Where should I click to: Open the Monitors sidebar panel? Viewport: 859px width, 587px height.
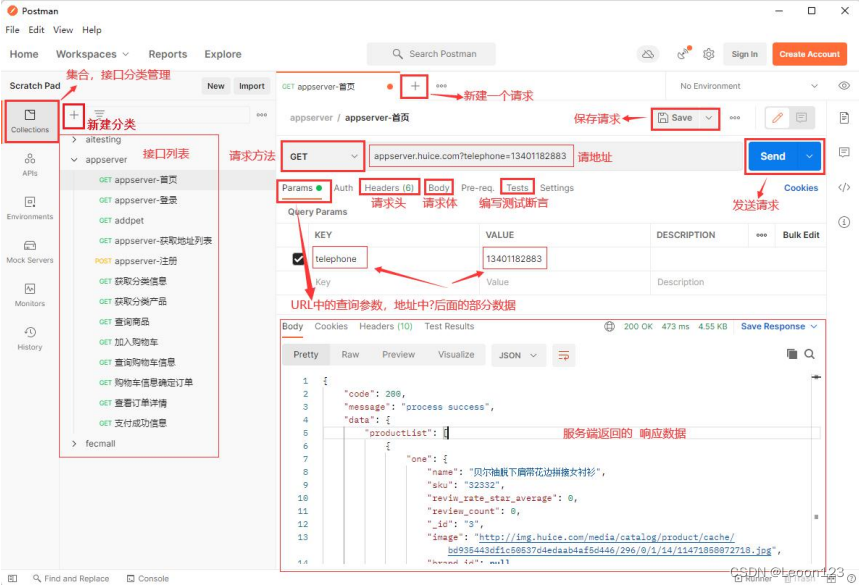click(30, 295)
